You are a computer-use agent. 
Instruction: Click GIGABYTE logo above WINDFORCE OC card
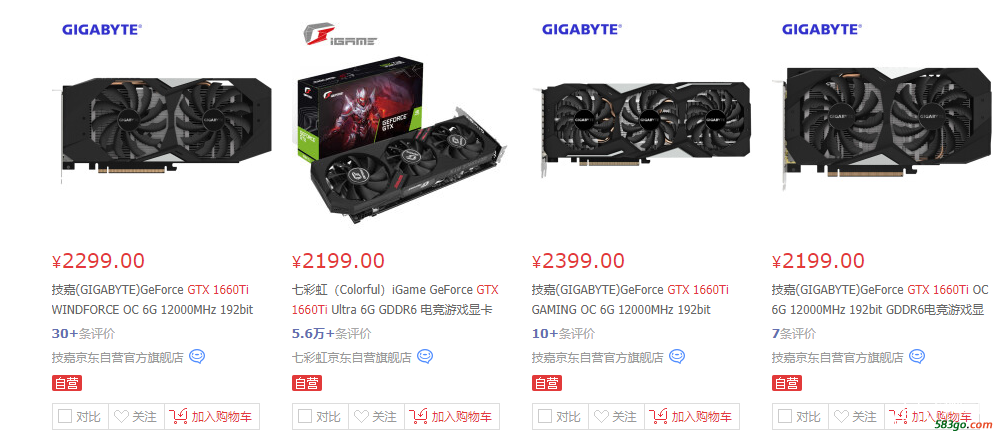(101, 29)
